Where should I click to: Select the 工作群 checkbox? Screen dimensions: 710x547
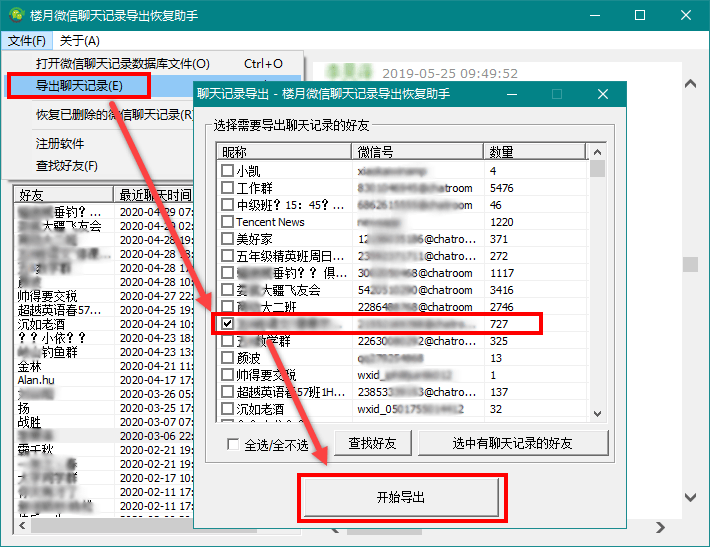coord(228,188)
